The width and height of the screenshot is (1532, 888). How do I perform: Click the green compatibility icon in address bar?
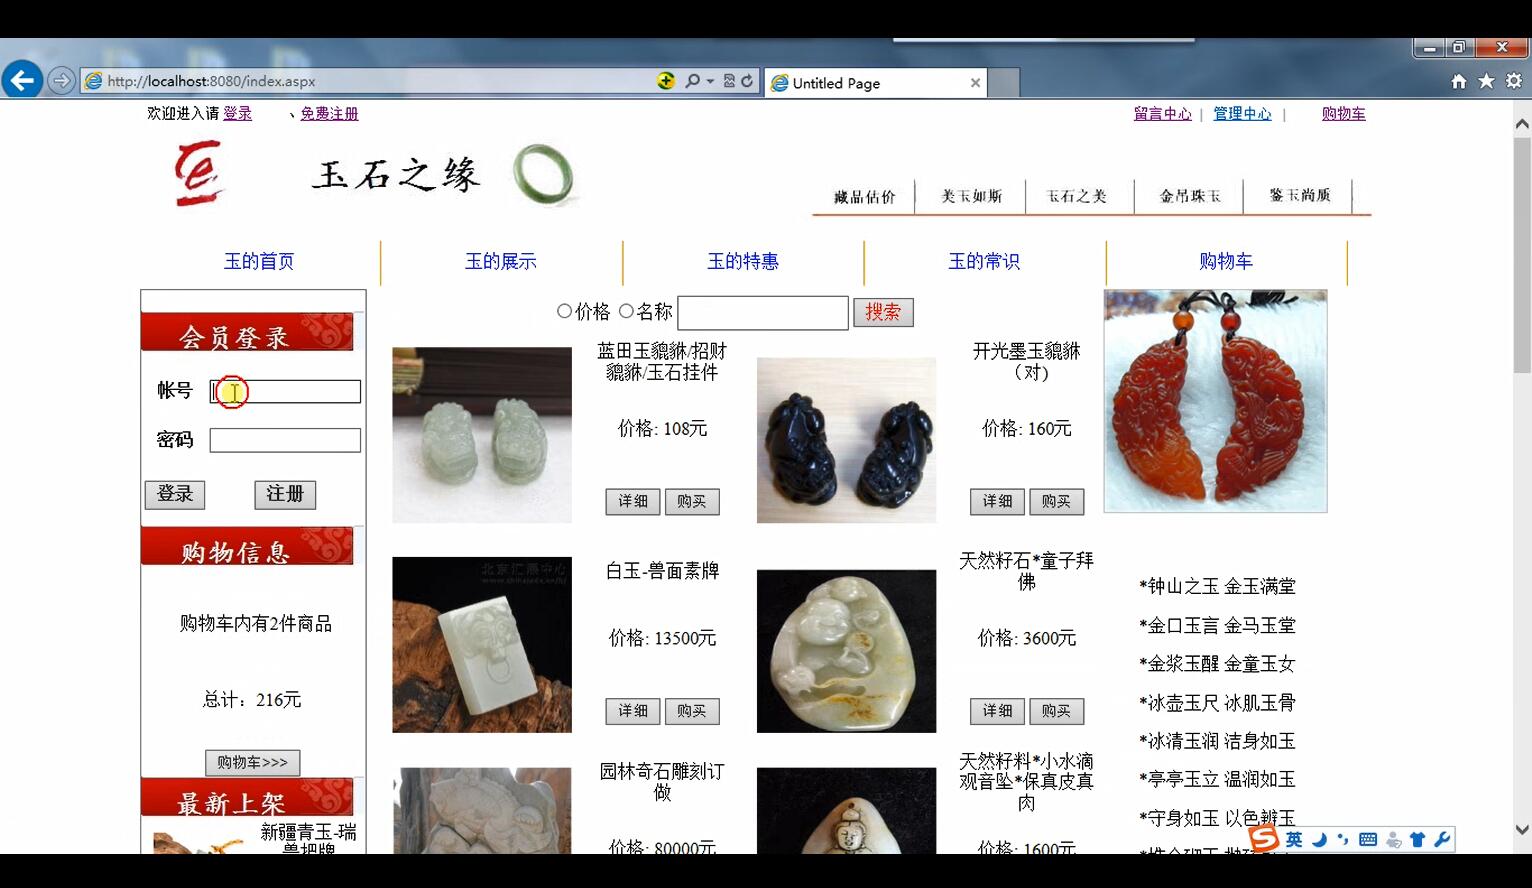(x=666, y=81)
